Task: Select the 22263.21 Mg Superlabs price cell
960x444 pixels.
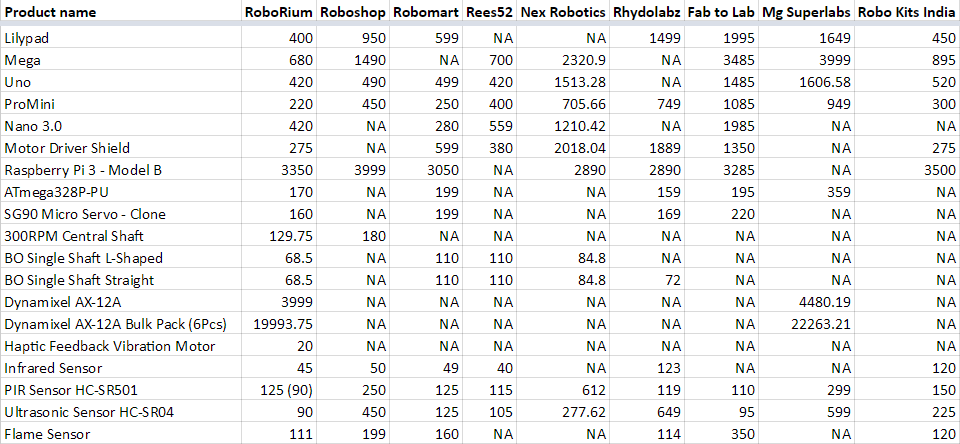Action: [x=807, y=325]
